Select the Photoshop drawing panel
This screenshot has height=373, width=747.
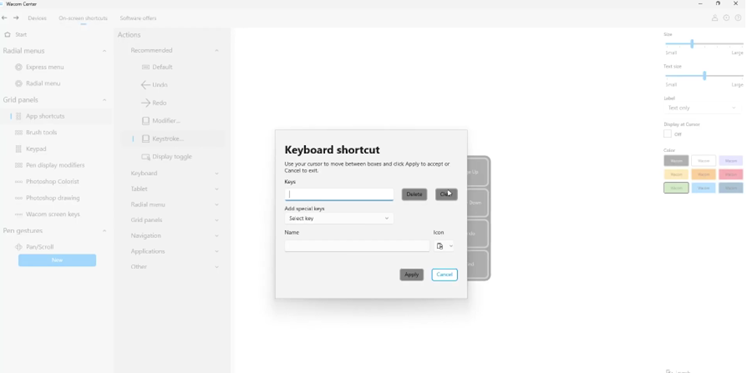(53, 198)
